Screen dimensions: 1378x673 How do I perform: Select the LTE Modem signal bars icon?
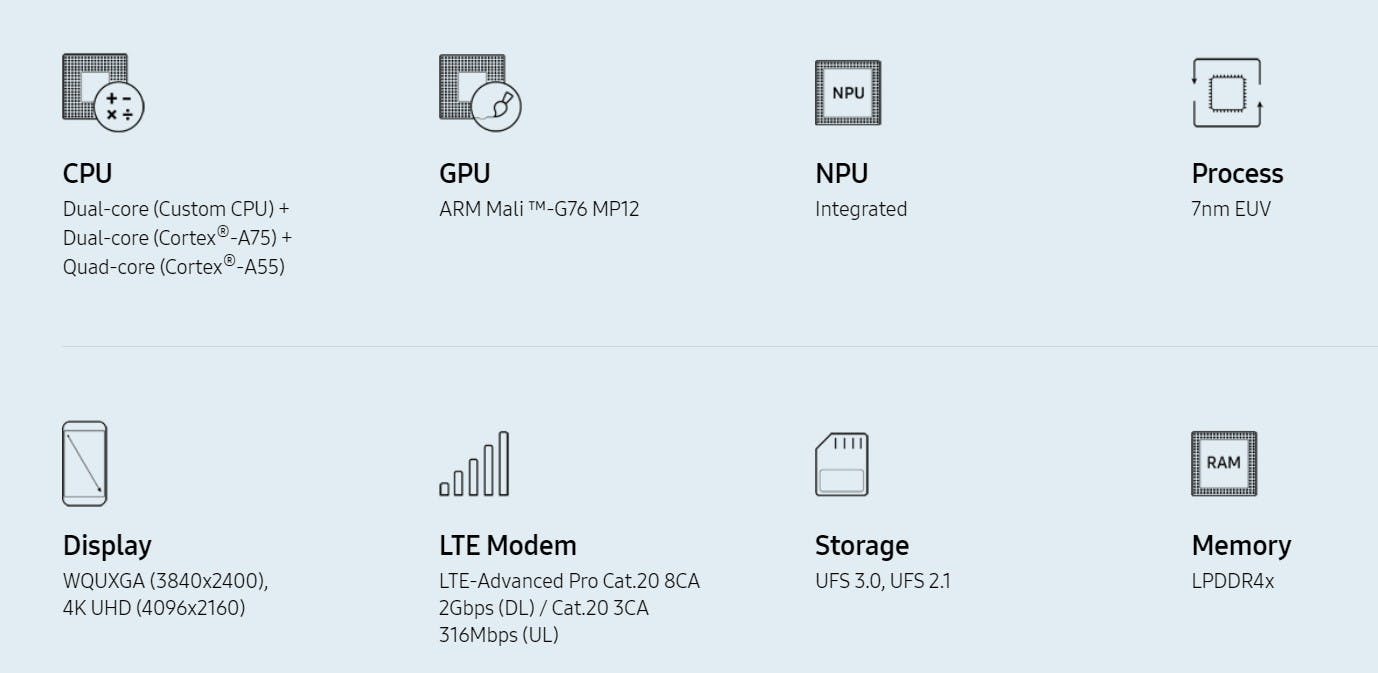point(474,464)
